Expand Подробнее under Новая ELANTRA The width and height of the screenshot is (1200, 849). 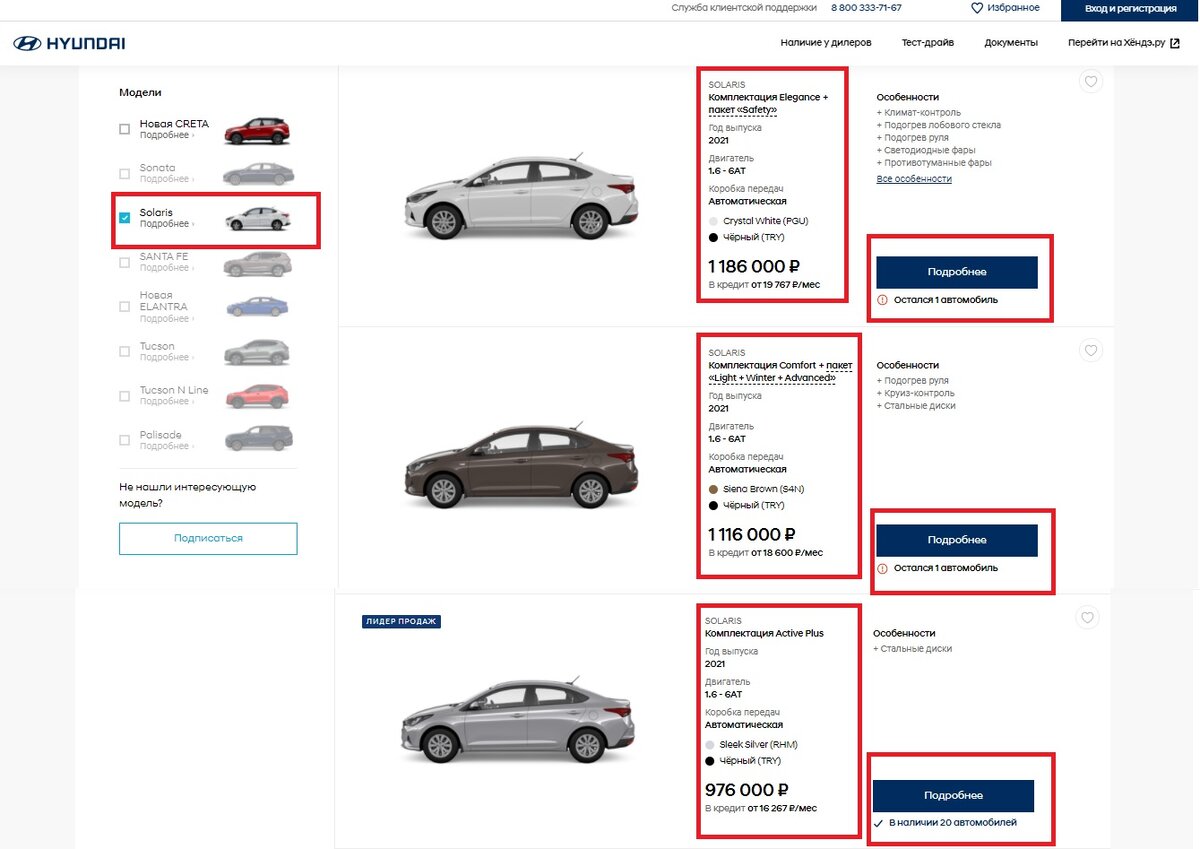tap(166, 319)
